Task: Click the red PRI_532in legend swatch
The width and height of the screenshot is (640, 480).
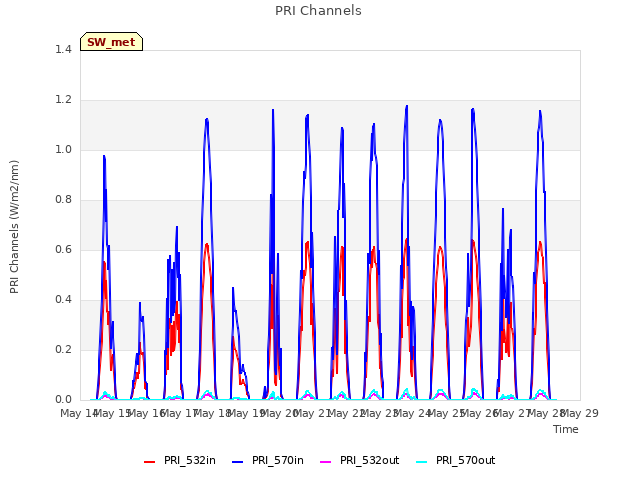Action: (150, 462)
